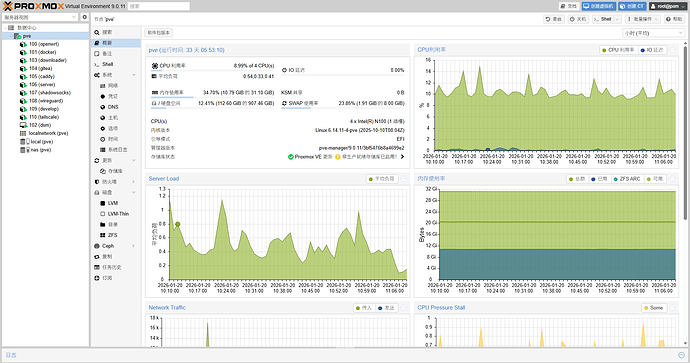Toggle Some legend in CPU Pressure Stall
Viewport: 690px width, 363px height.
pos(653,308)
